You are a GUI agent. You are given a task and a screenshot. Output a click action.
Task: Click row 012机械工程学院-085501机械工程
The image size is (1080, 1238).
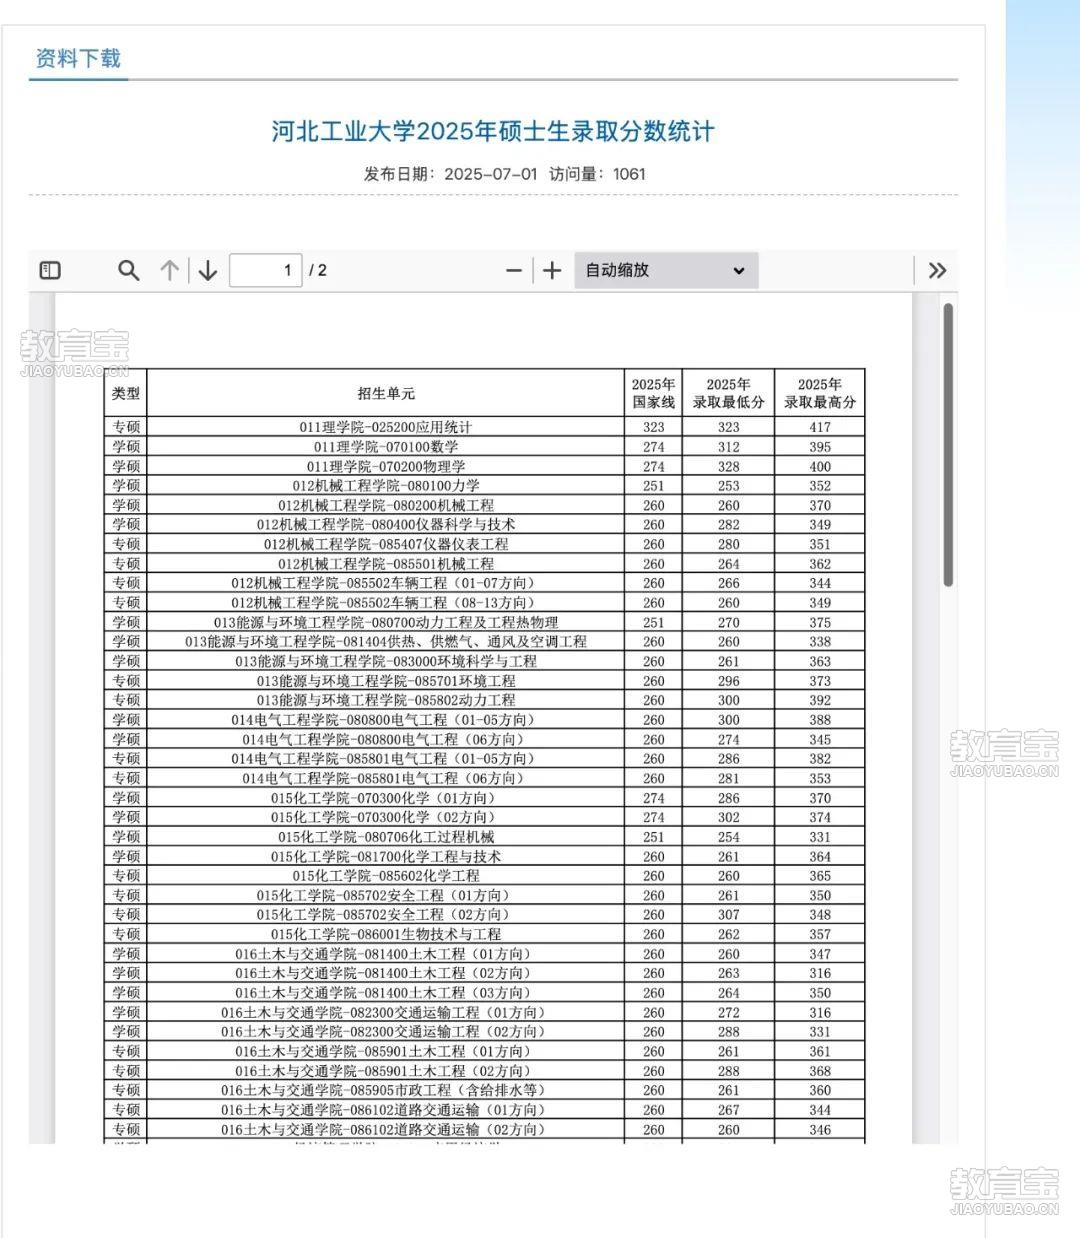pos(484,564)
